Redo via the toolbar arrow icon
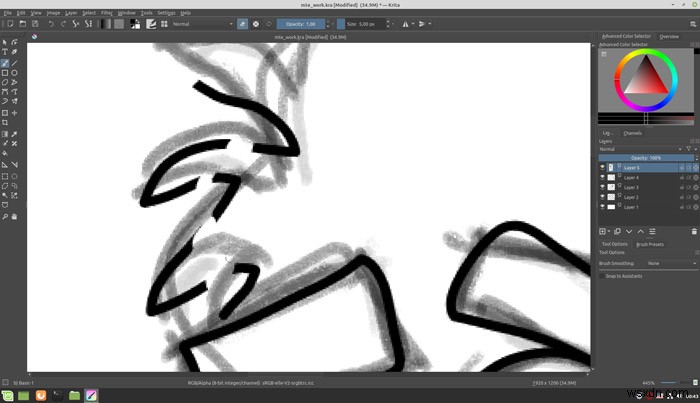This screenshot has width=700, height=403. coord(63,24)
